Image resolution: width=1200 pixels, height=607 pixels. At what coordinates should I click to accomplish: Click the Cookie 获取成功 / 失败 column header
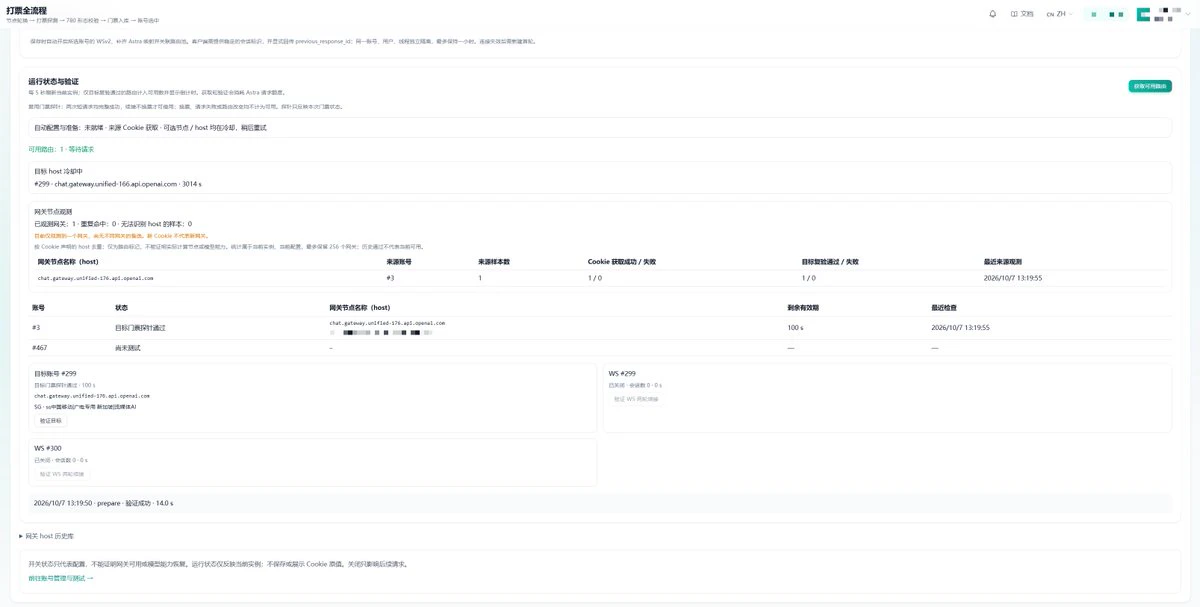[x=622, y=261]
